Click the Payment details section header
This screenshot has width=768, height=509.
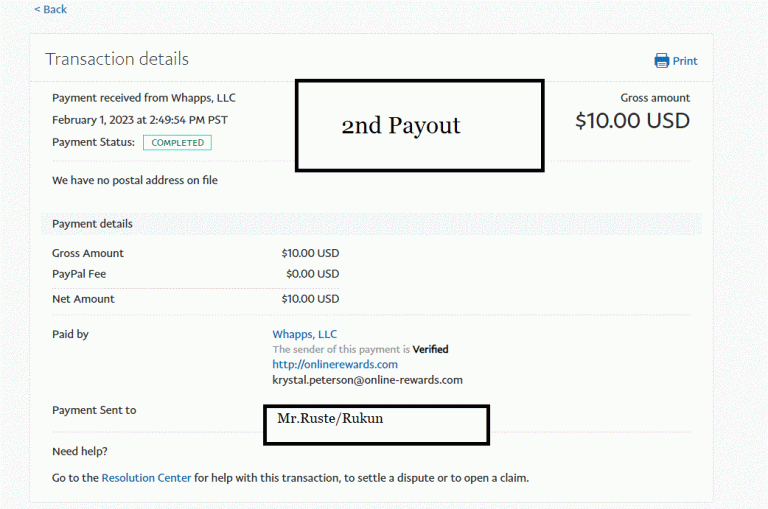[x=92, y=224]
